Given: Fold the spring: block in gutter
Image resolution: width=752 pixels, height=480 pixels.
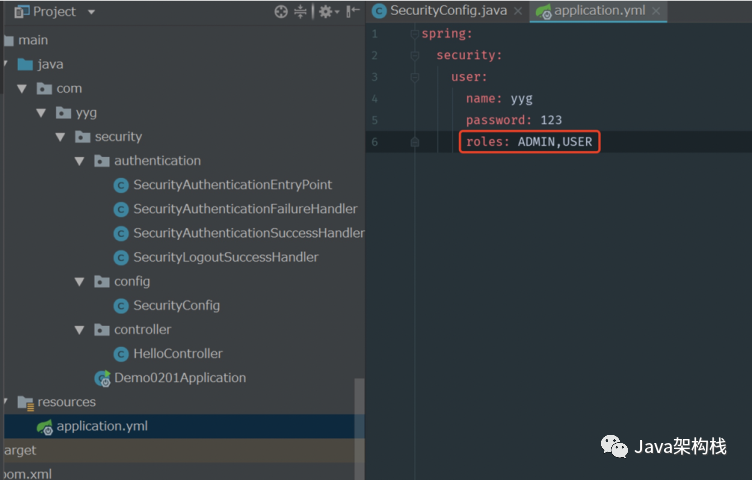Looking at the screenshot, I should coord(415,34).
